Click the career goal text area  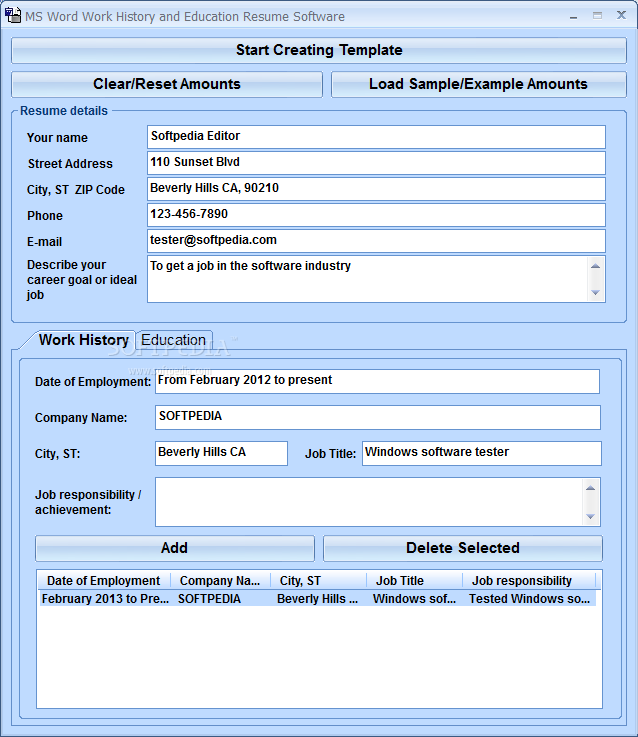368,279
